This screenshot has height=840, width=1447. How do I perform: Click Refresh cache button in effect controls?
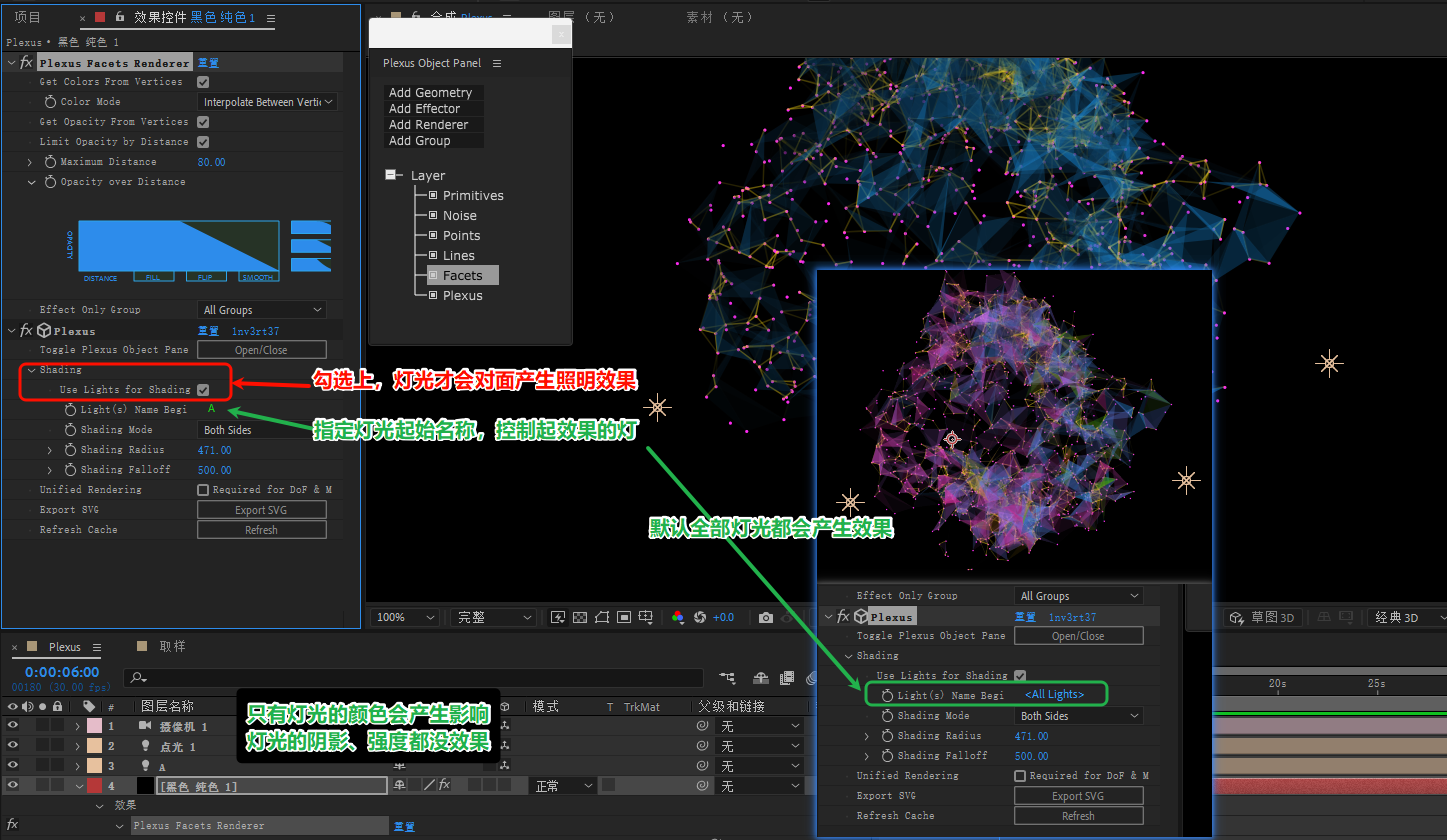point(262,530)
